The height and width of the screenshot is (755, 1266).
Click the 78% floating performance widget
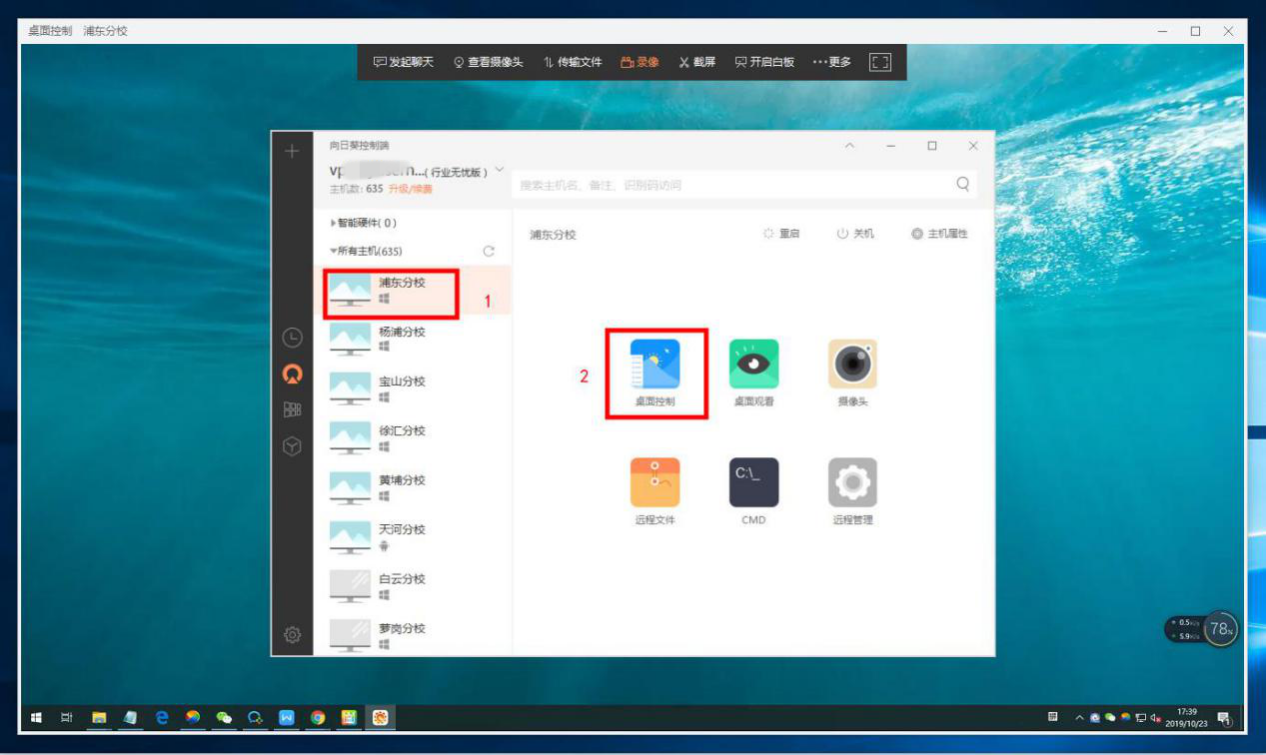(x=1220, y=629)
